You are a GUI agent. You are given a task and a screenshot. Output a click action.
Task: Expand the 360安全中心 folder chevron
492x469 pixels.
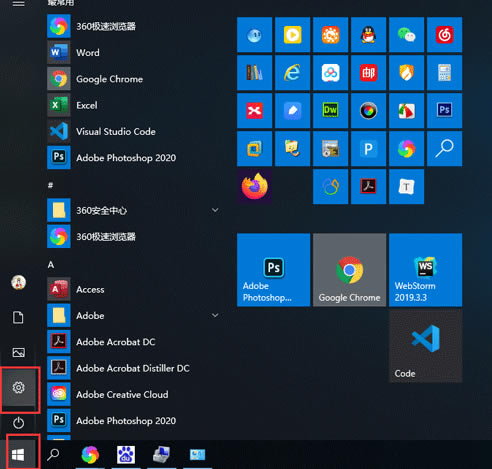pos(215,210)
